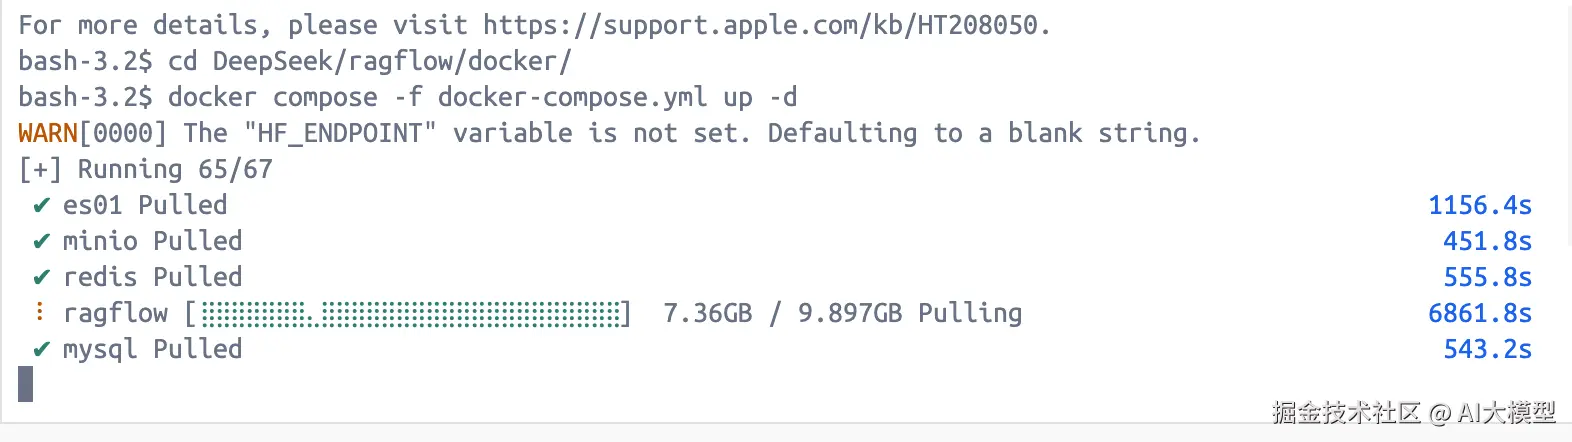Click the redis Pulled checkmark icon

point(41,278)
